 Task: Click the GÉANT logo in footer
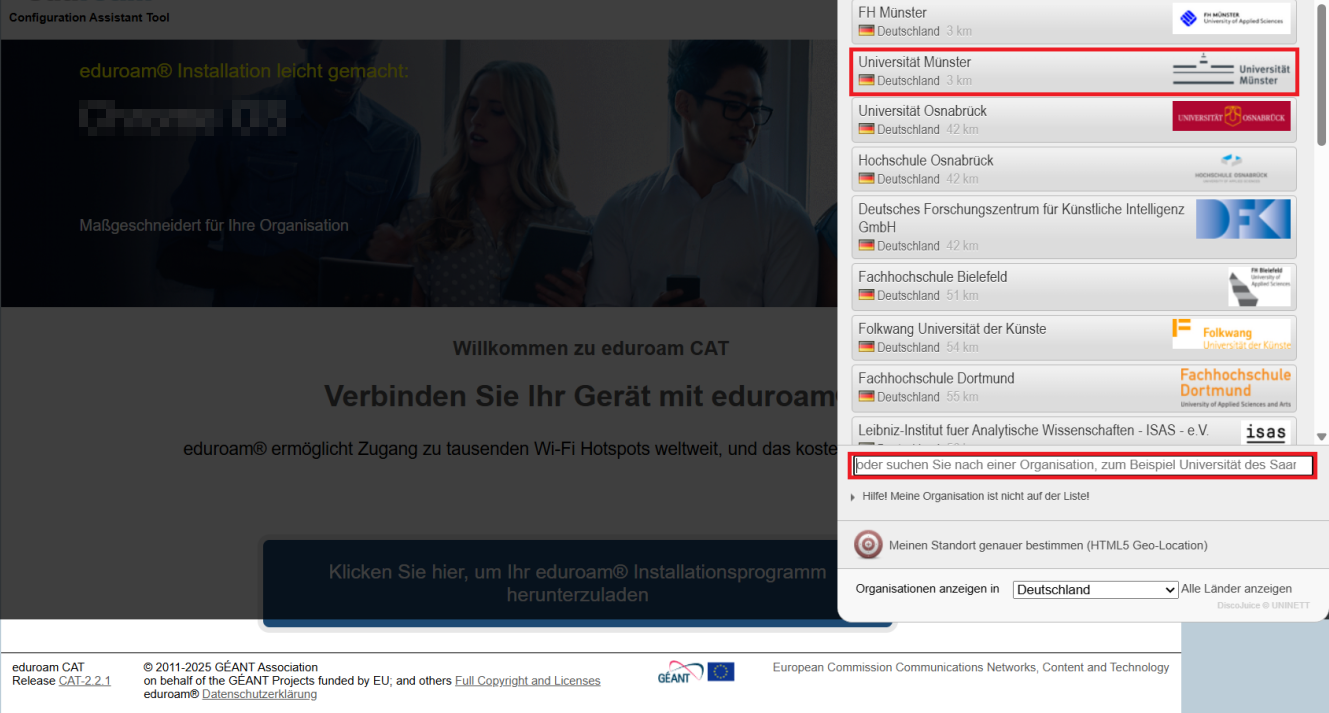tap(680, 673)
